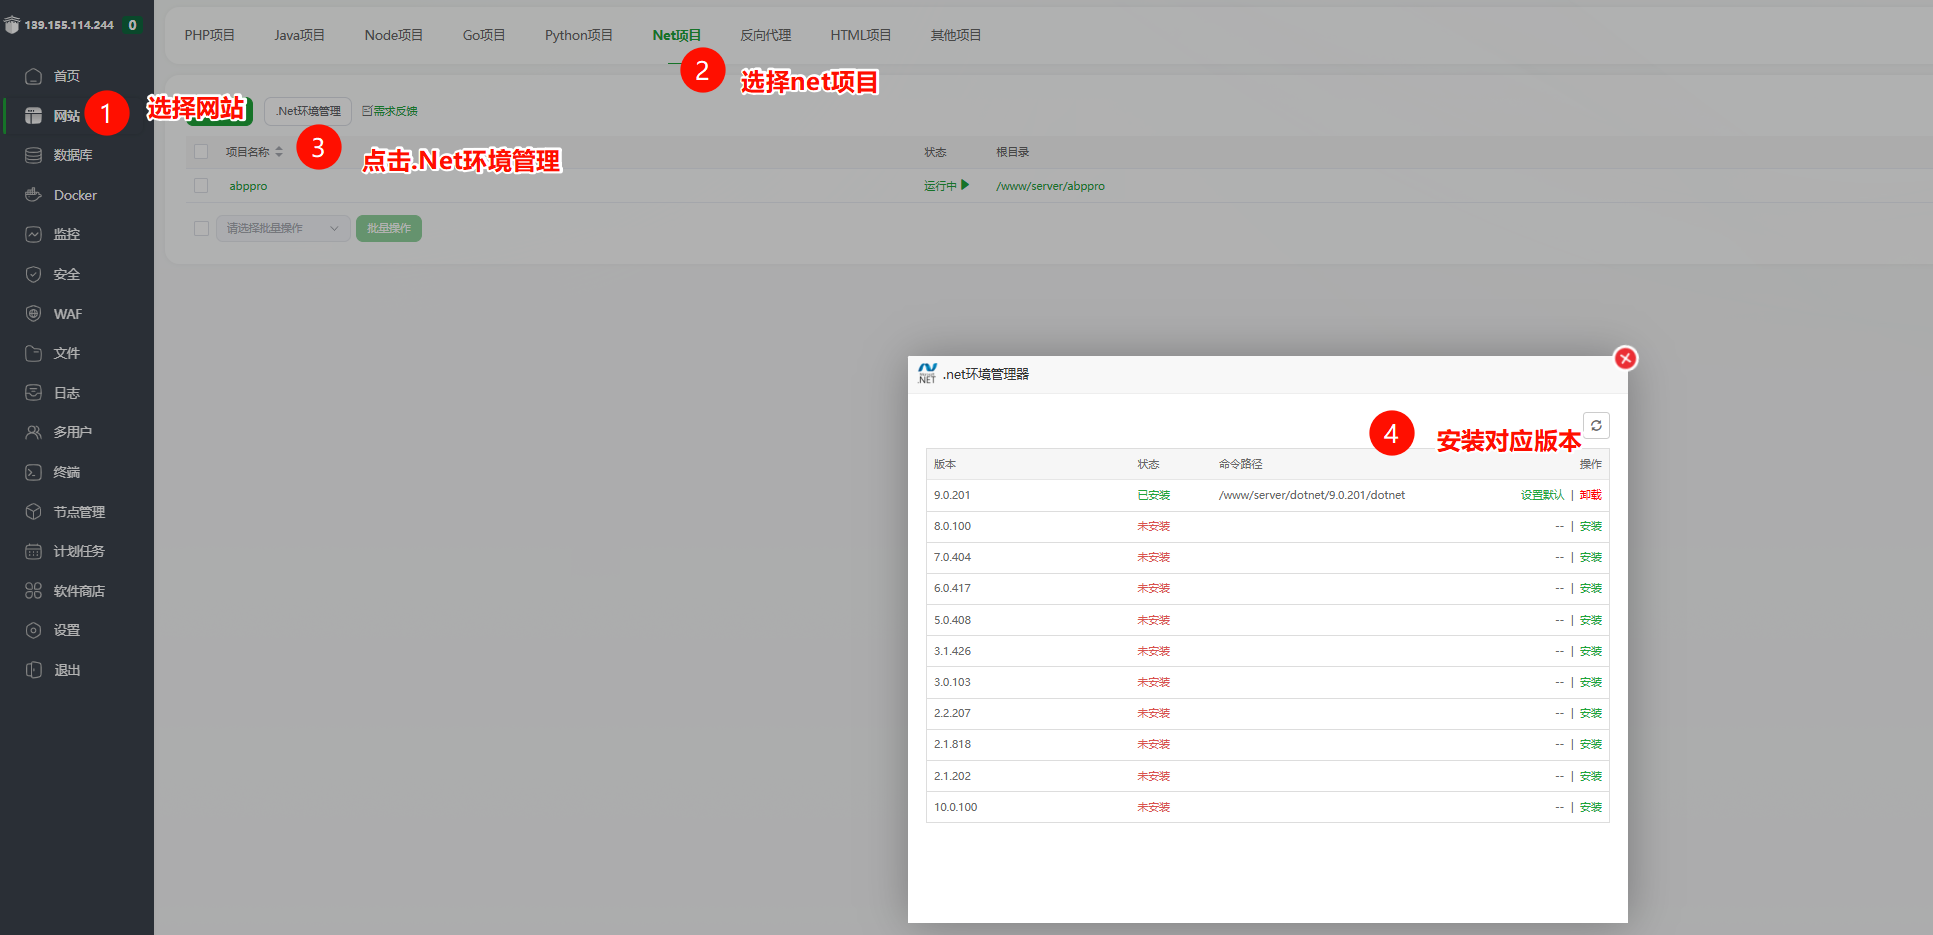Open 软件商店 app store icon
Viewport: 1933px width, 935px height.
coord(33,591)
